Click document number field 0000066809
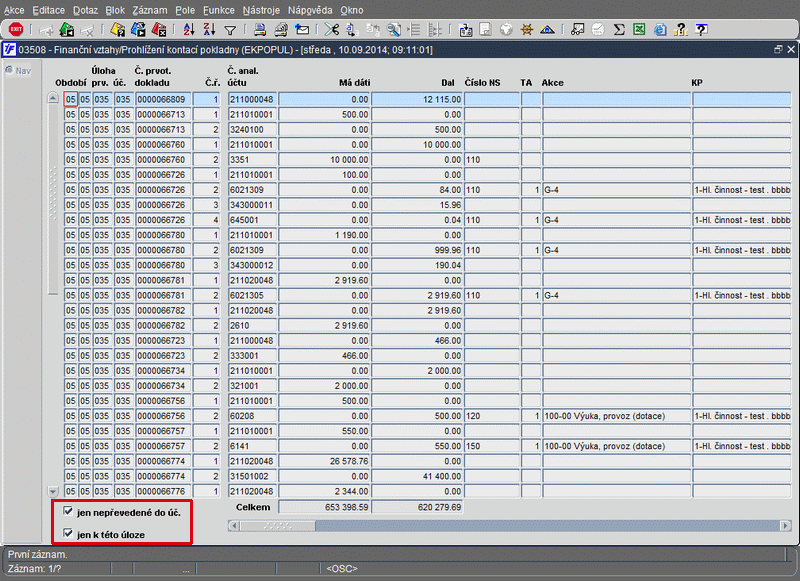Viewport: 800px width, 581px height. pyautogui.click(x=162, y=100)
